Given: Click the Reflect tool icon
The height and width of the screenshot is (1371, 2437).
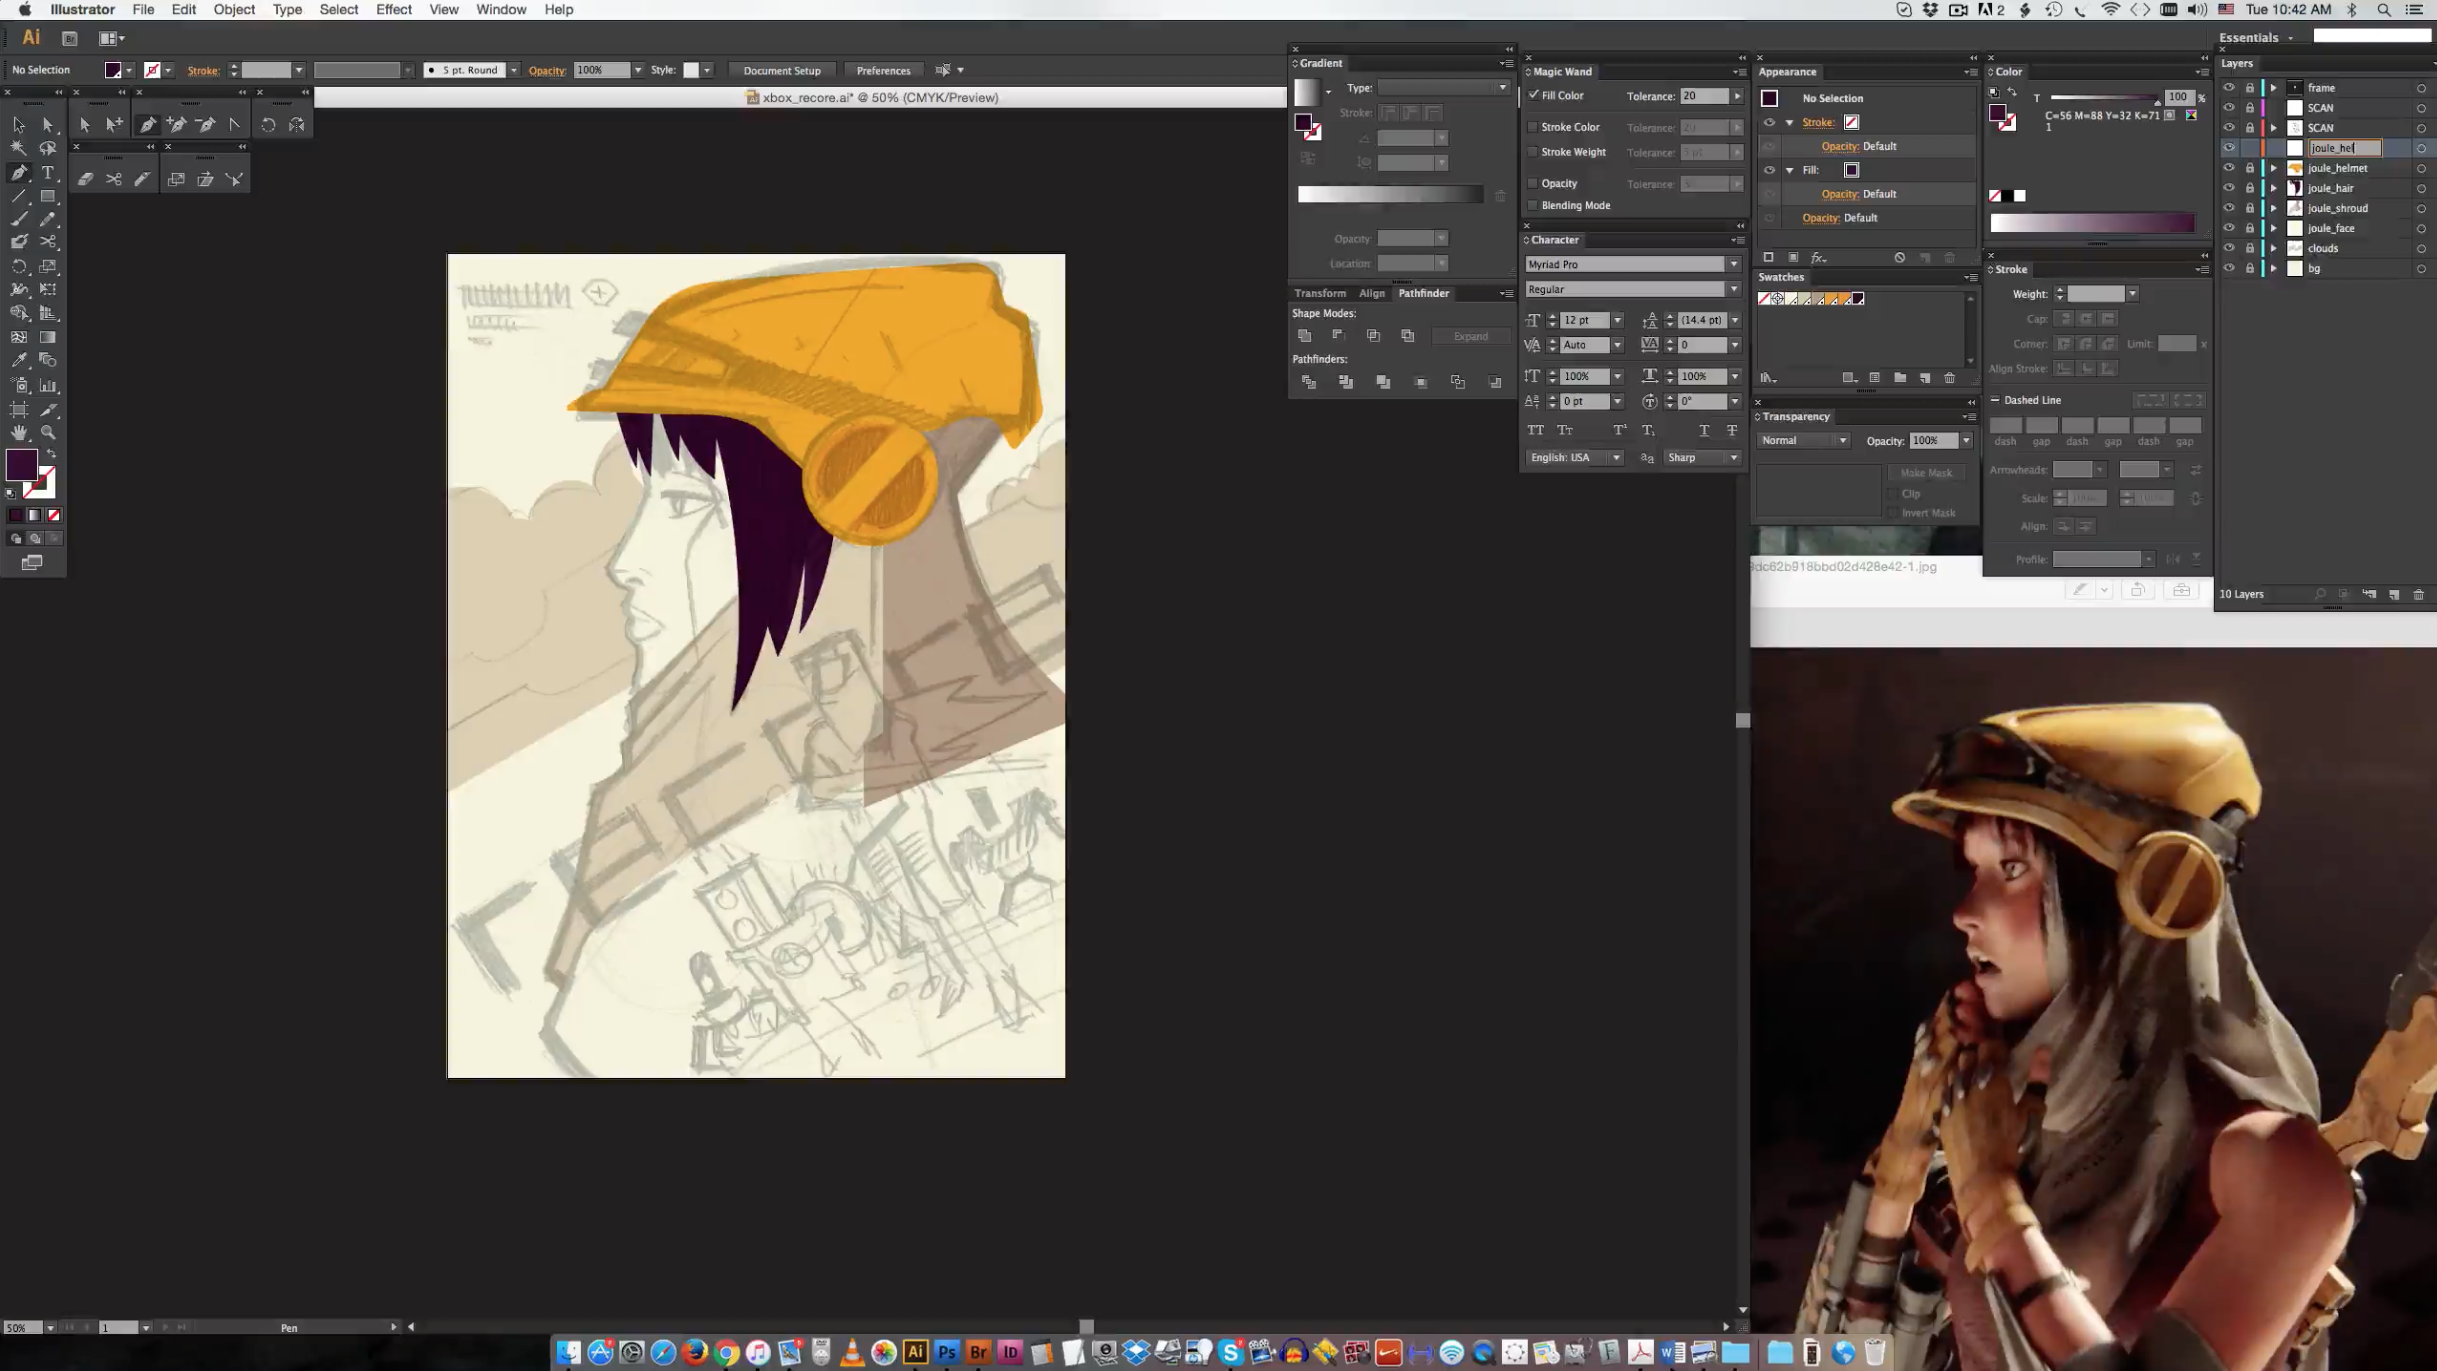Looking at the screenshot, I should click(x=297, y=125).
